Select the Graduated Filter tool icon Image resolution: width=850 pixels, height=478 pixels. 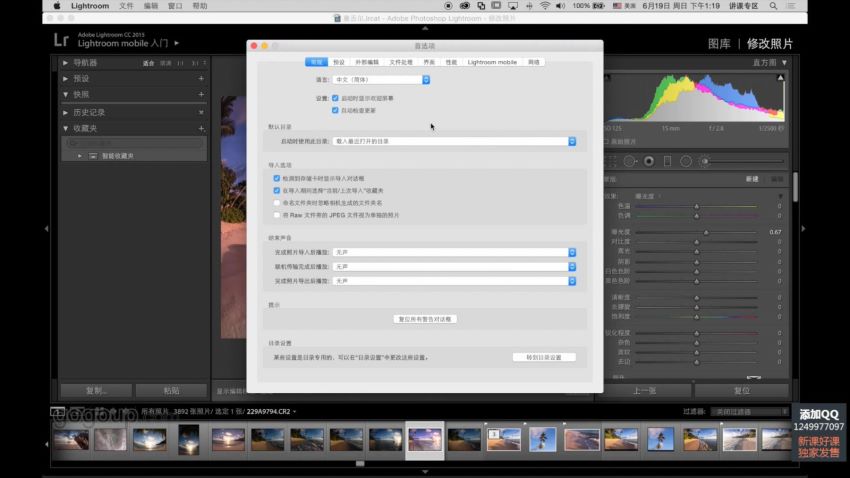(x=667, y=162)
